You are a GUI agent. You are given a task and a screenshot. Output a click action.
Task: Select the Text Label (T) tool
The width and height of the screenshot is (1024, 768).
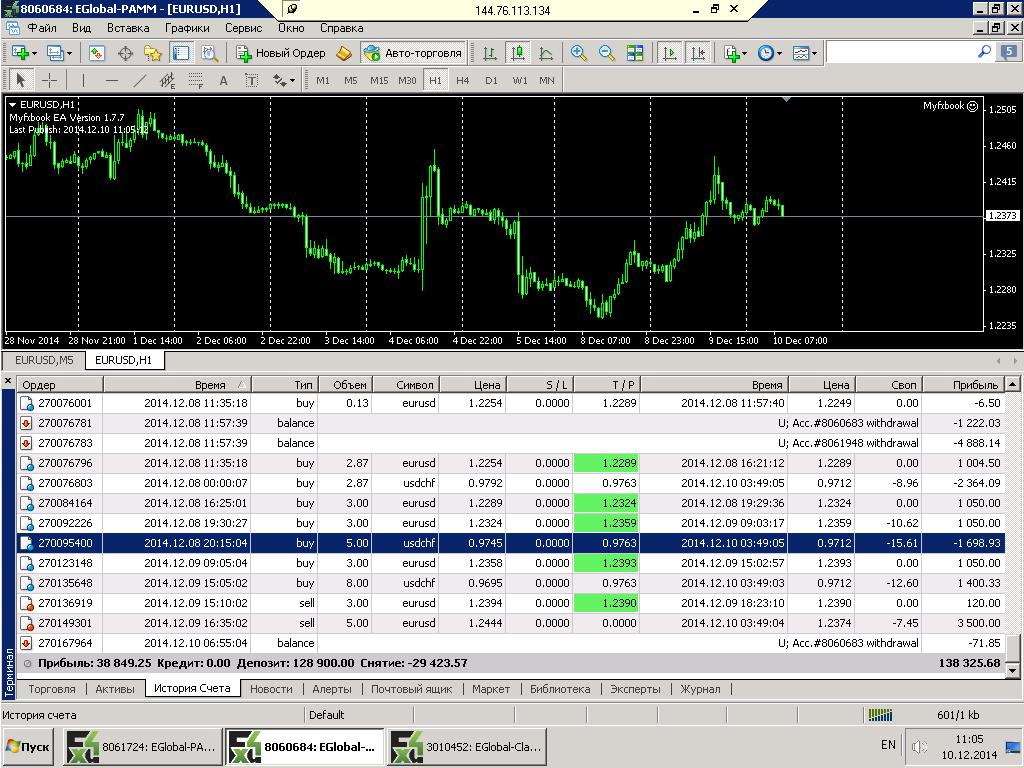(x=251, y=80)
